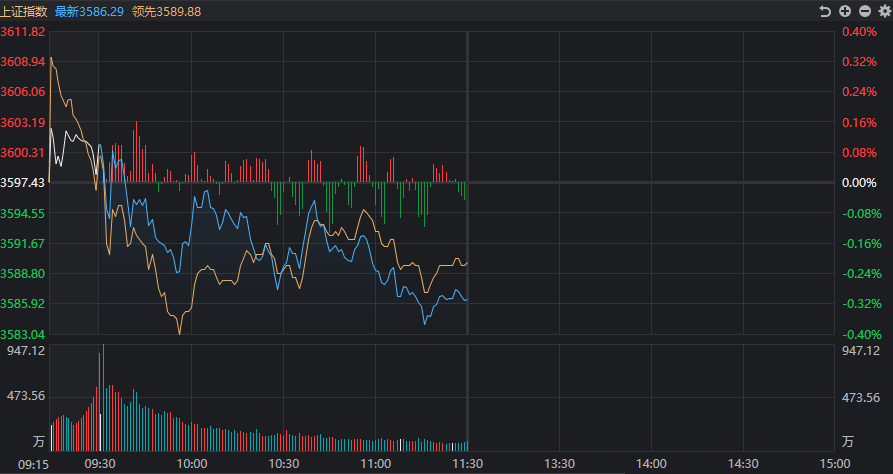Click the 0.32% percent axis label
This screenshot has width=893, height=474.
pos(859,62)
